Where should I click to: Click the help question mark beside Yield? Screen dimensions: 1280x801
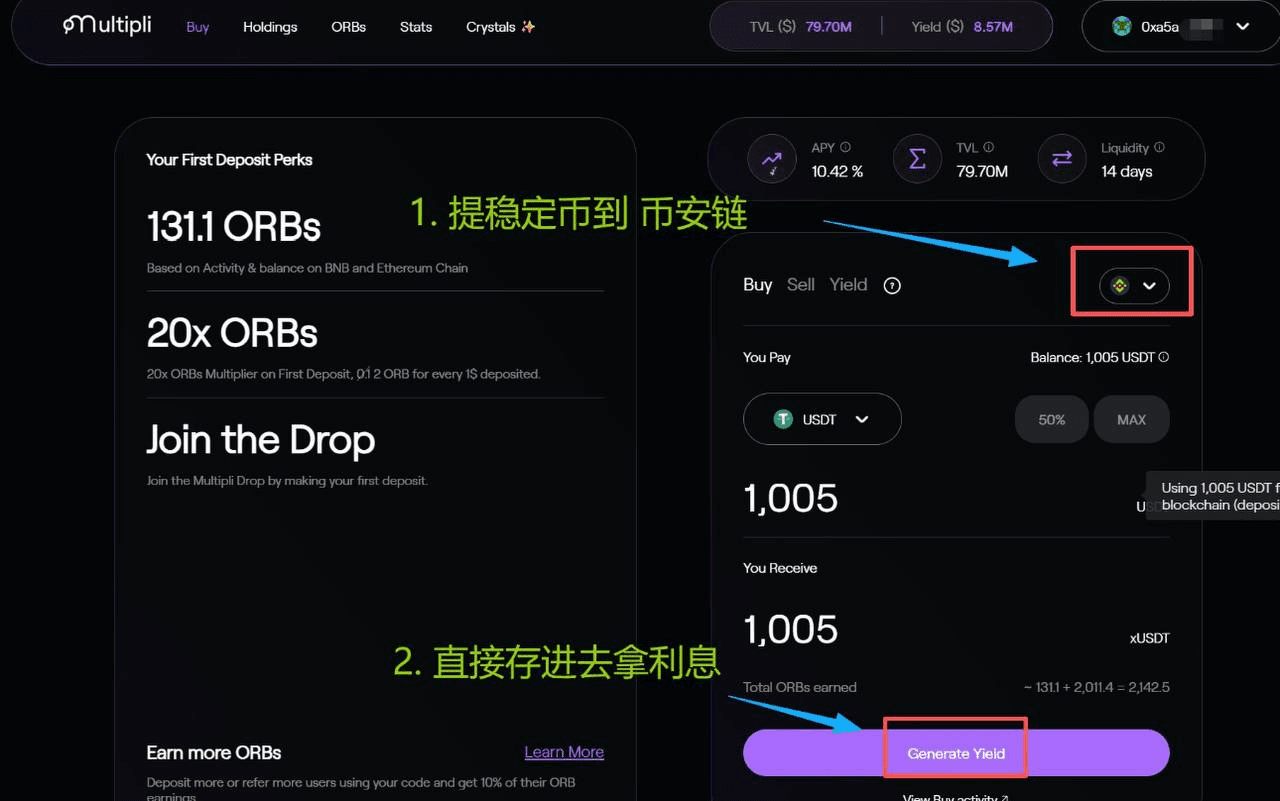[892, 286]
